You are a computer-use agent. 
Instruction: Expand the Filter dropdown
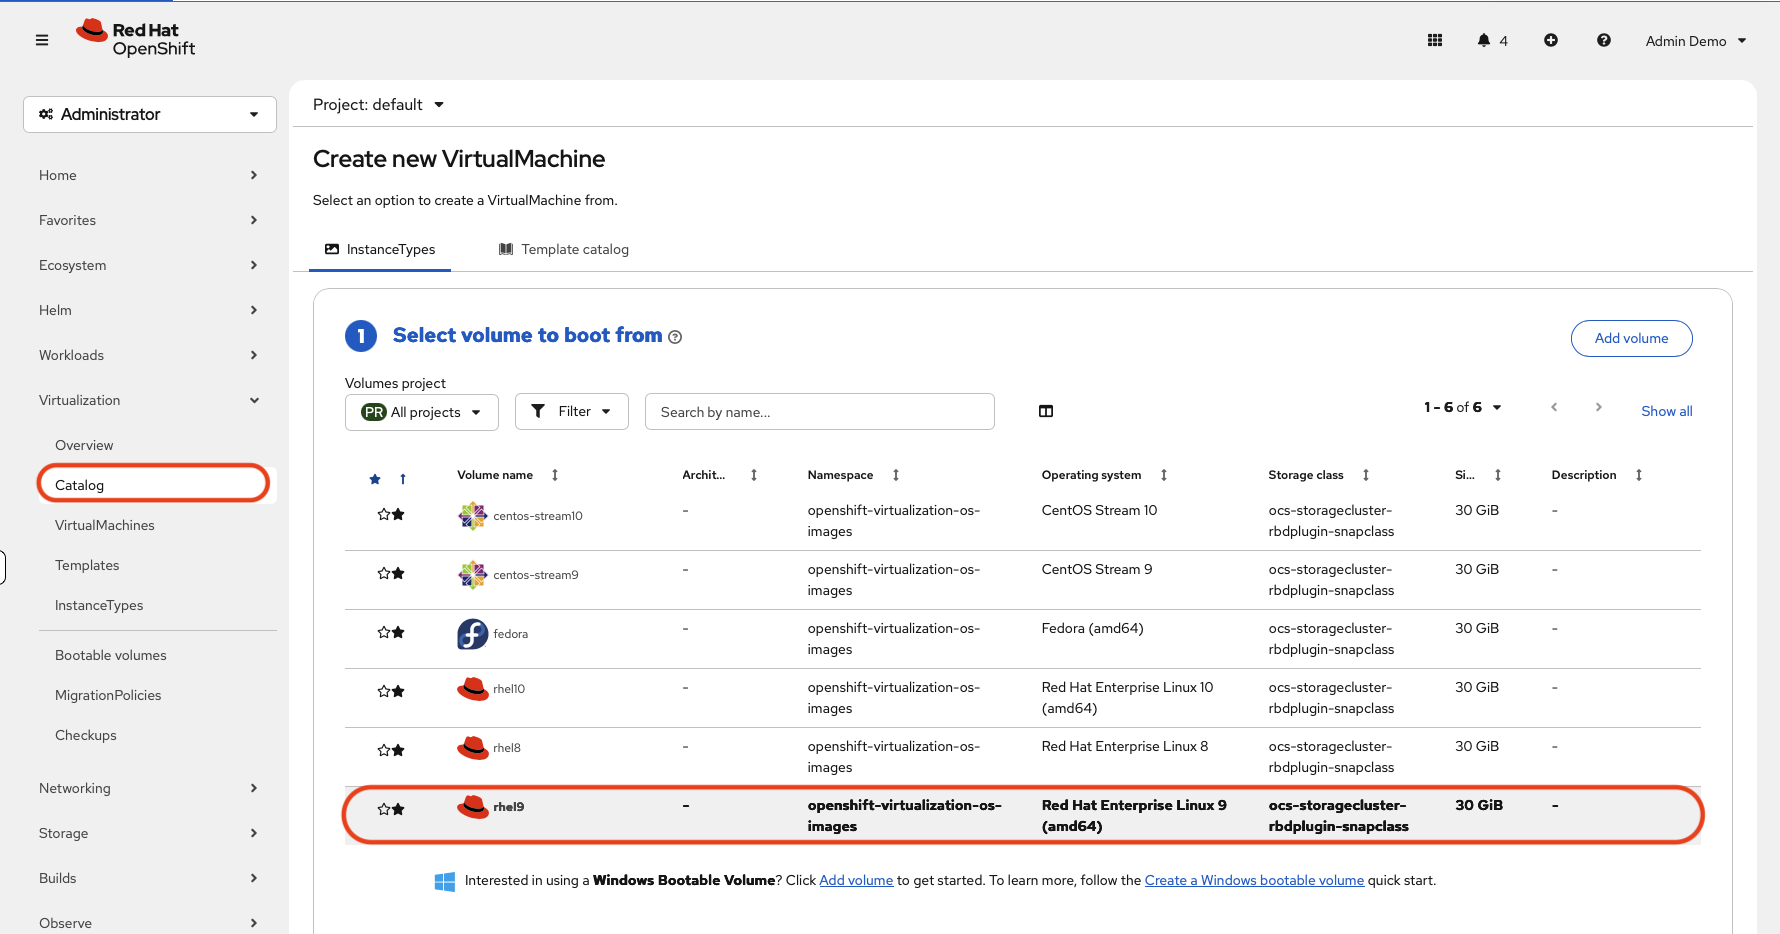[571, 411]
